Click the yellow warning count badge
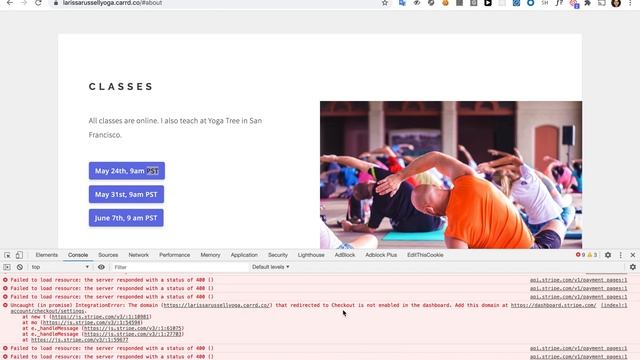 tap(592, 255)
